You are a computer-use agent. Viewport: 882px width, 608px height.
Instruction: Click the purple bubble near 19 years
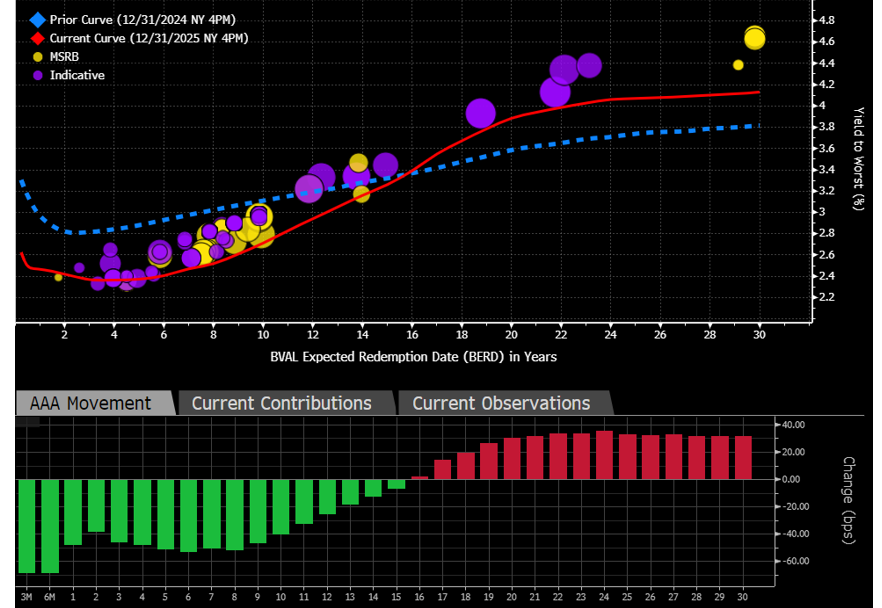[x=480, y=113]
